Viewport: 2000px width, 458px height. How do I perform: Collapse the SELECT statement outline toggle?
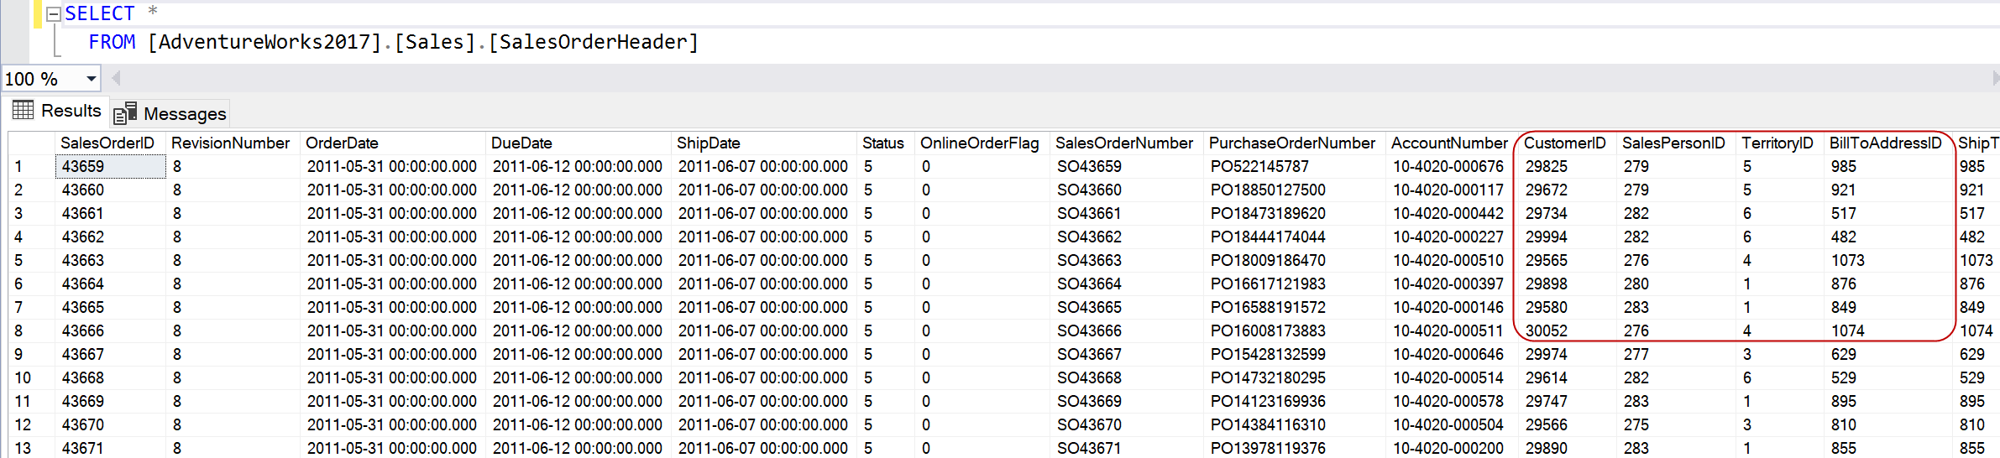(54, 14)
